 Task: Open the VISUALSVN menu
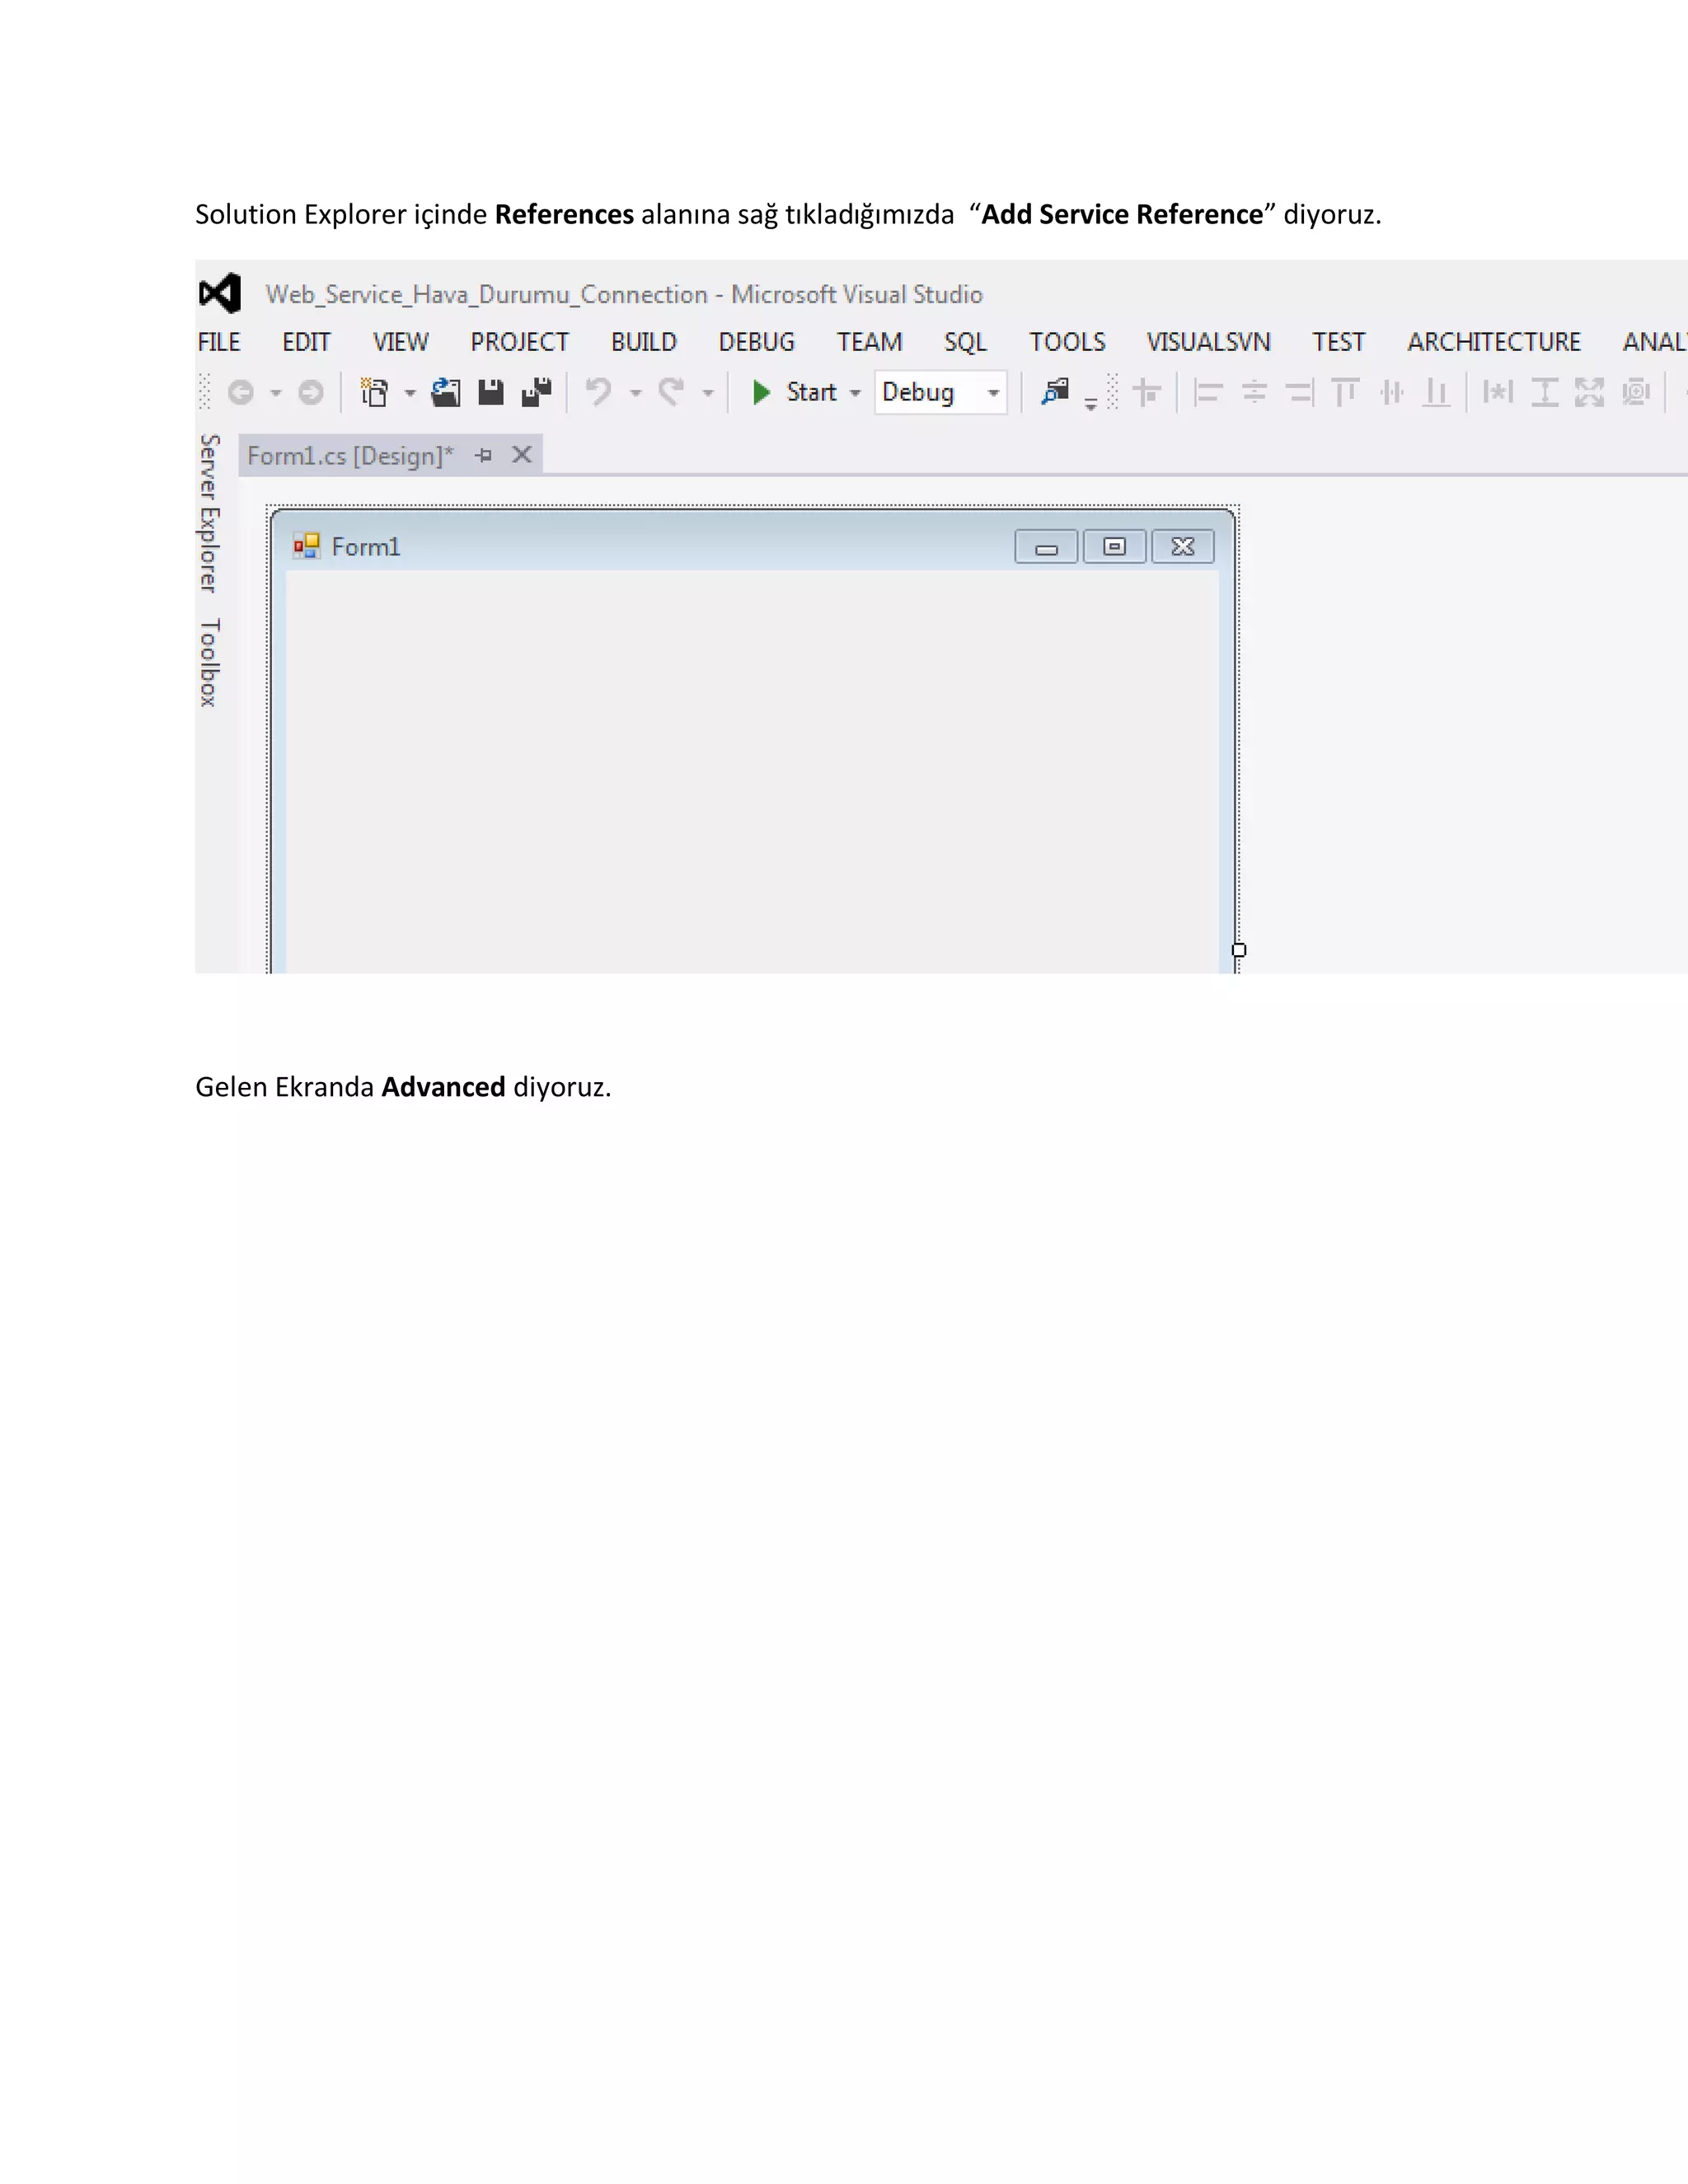click(x=1209, y=342)
